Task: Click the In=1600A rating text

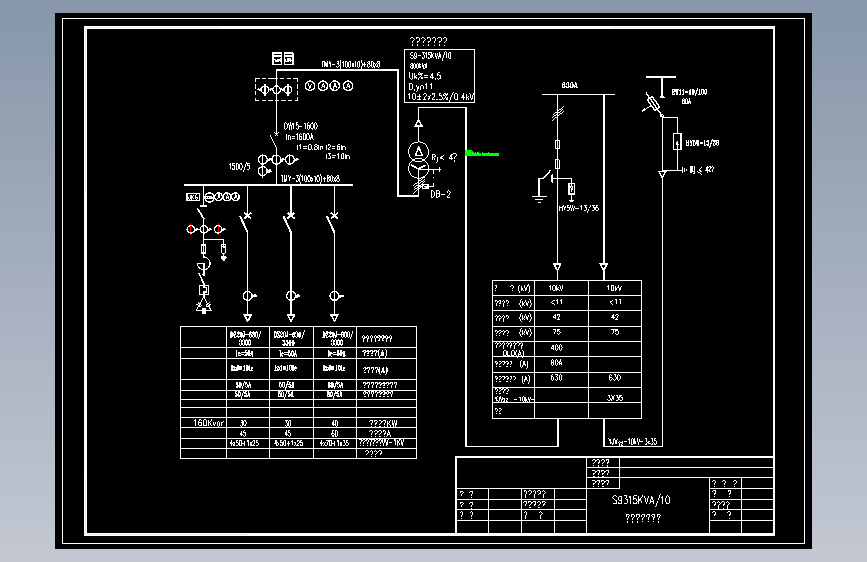Action: [299, 137]
